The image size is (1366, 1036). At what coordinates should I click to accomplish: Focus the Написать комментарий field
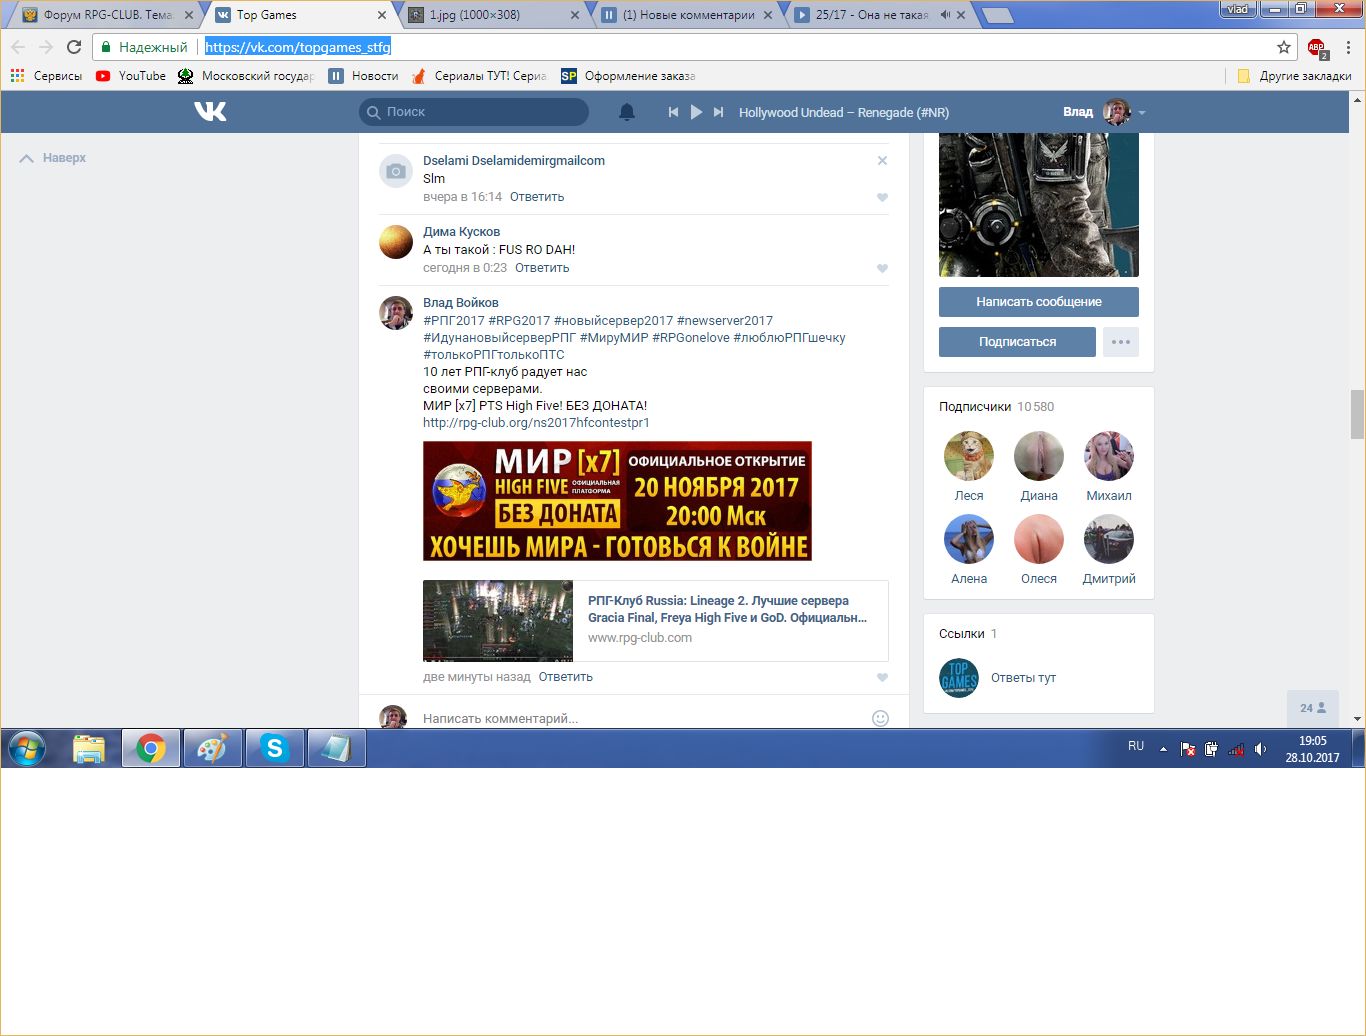coord(642,718)
